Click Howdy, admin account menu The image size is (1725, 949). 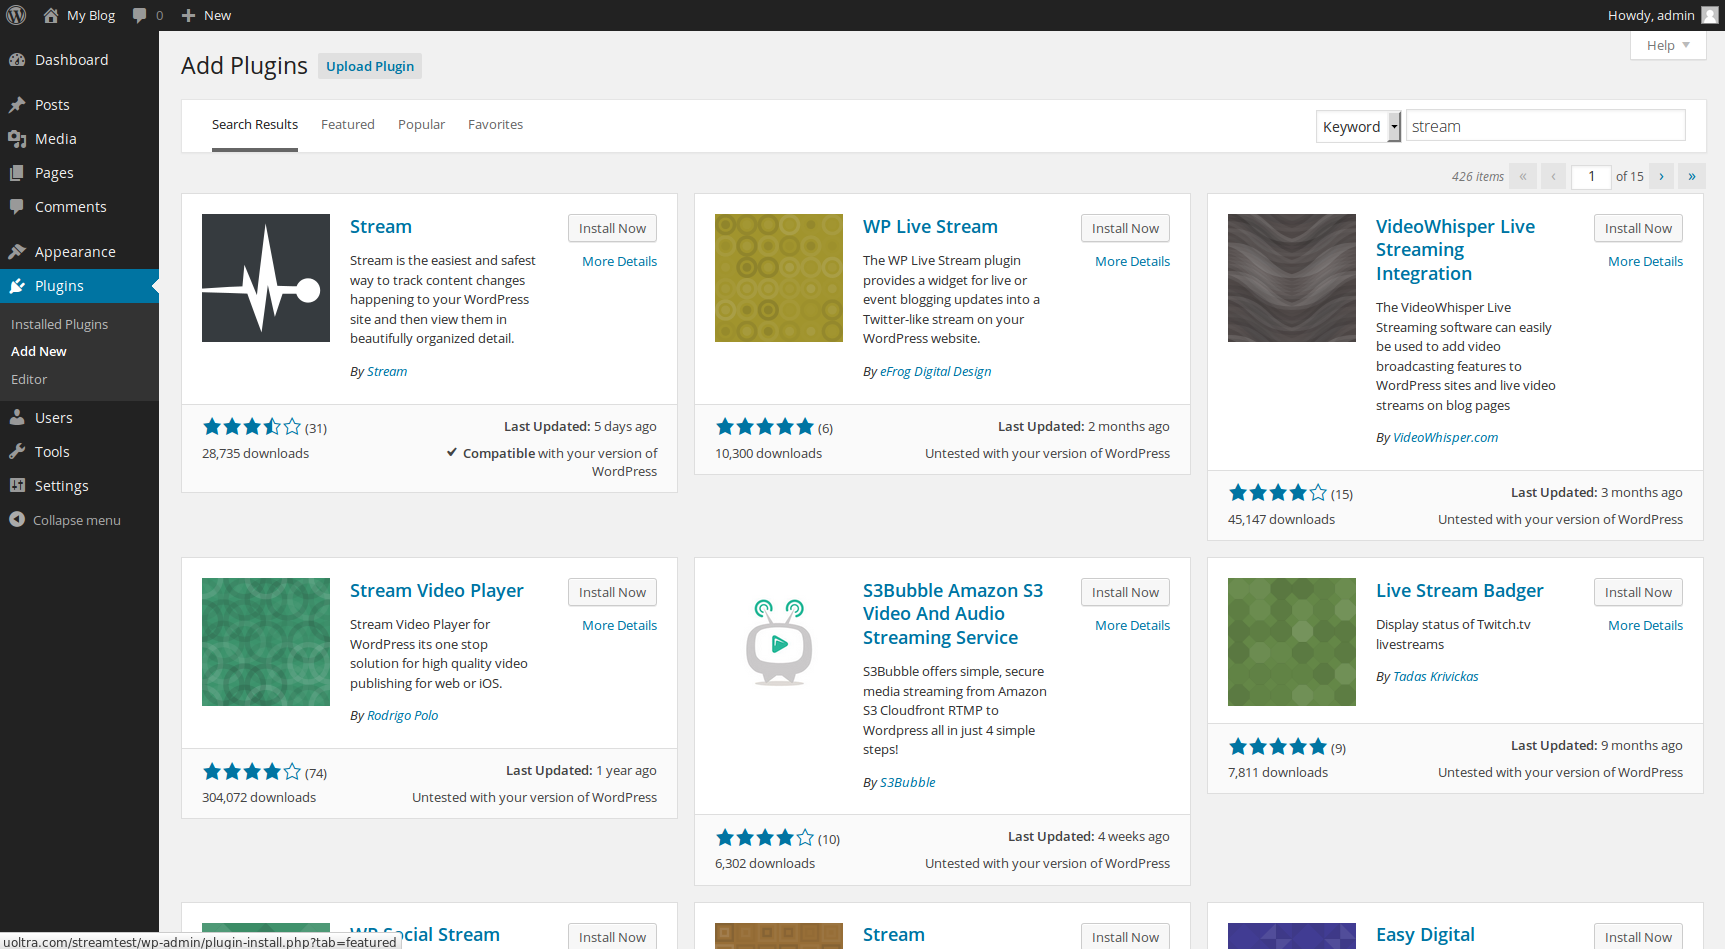pos(1663,15)
